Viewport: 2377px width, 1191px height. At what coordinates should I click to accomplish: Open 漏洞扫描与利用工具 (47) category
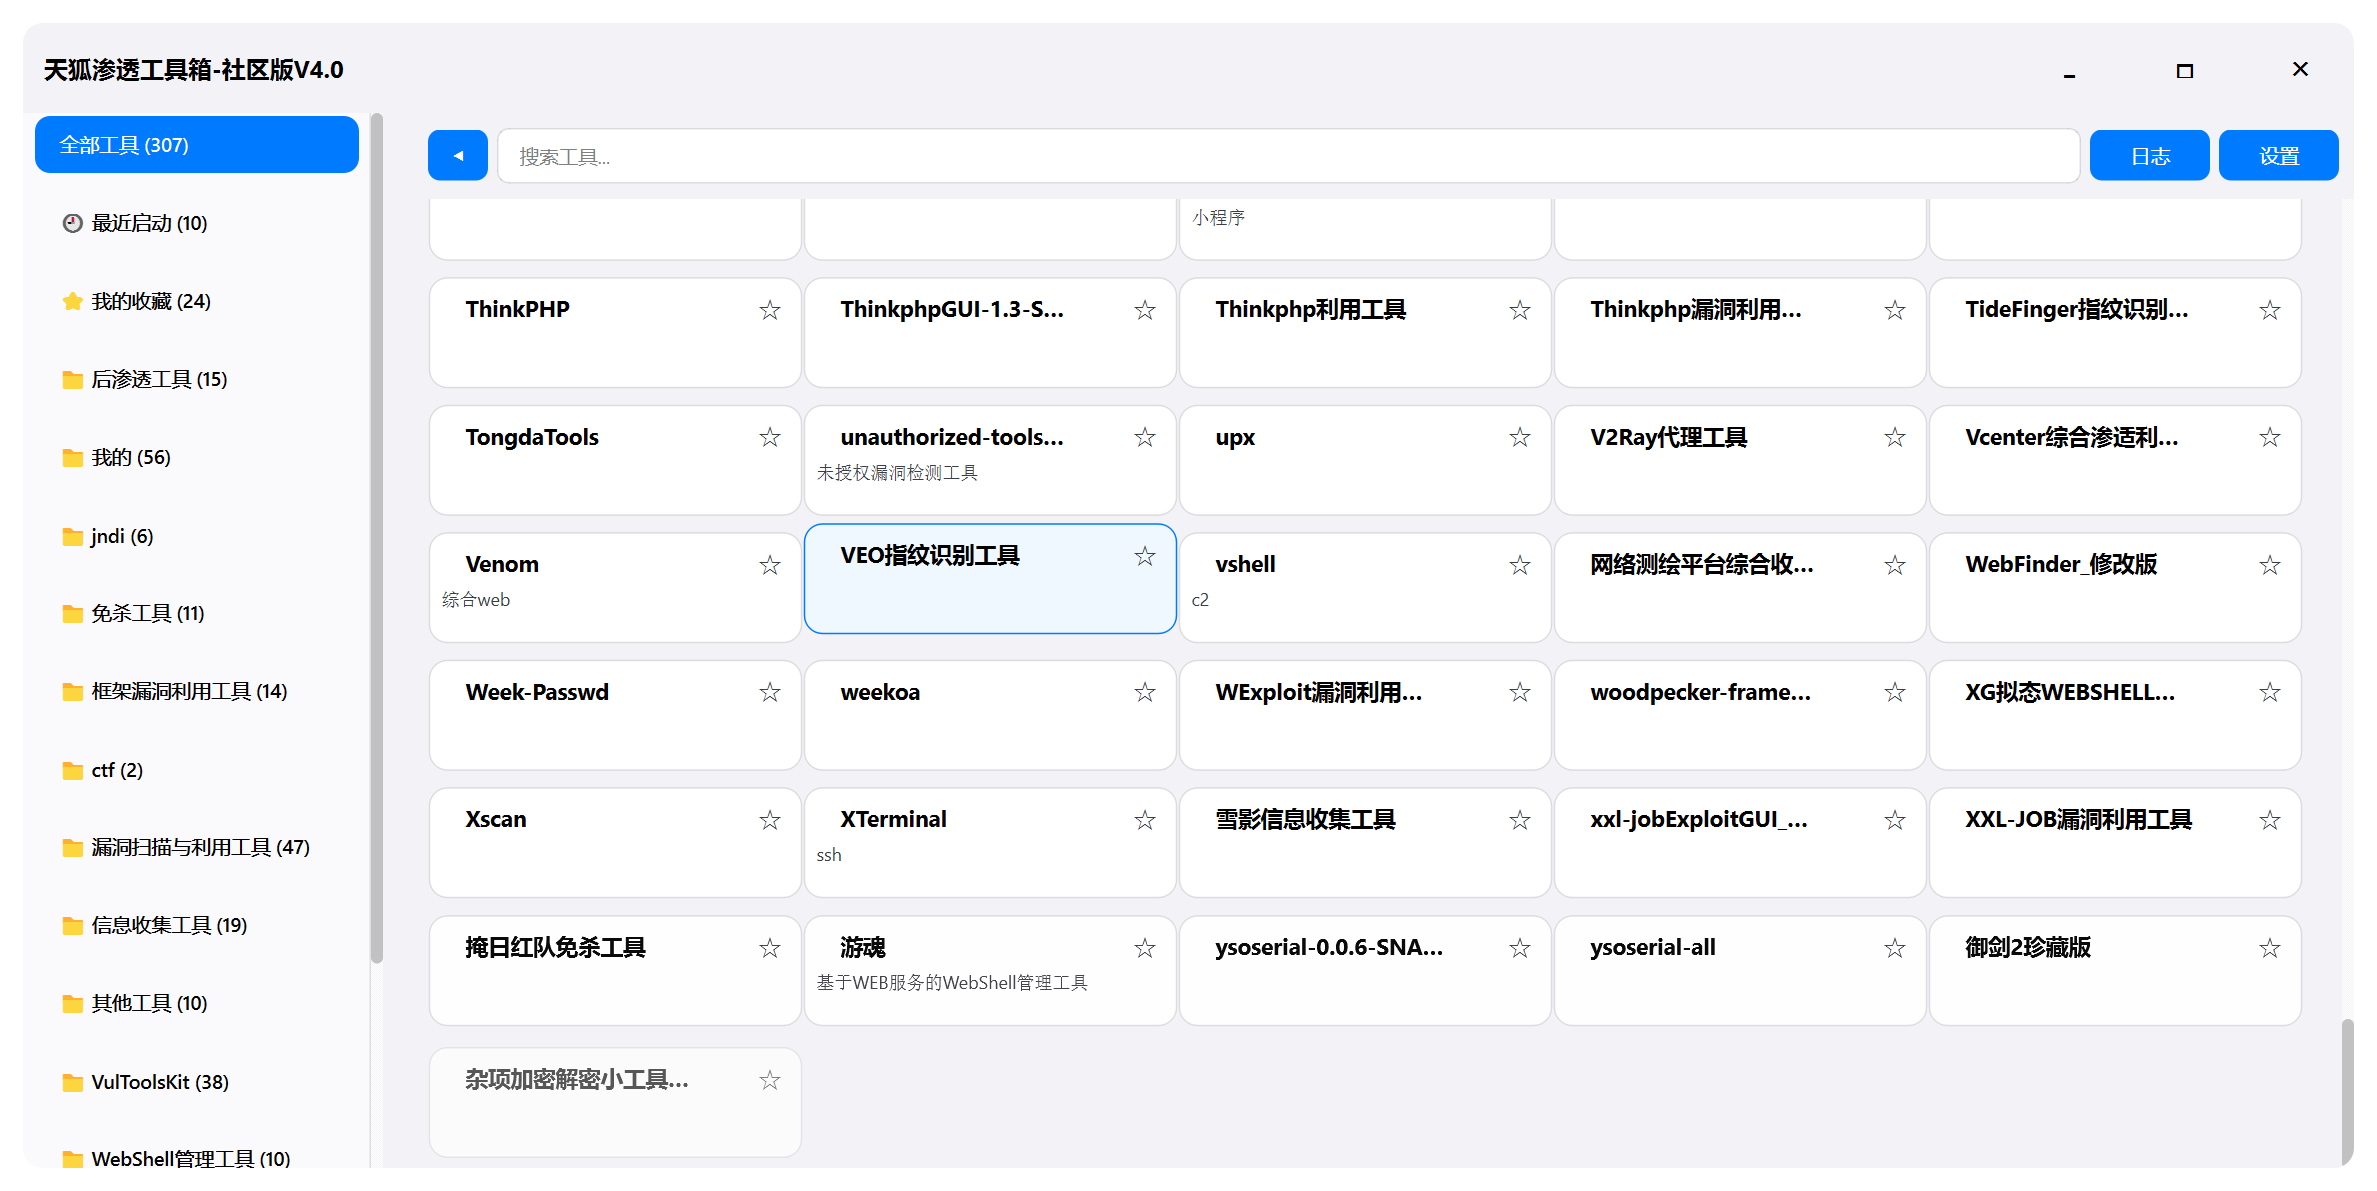197,847
